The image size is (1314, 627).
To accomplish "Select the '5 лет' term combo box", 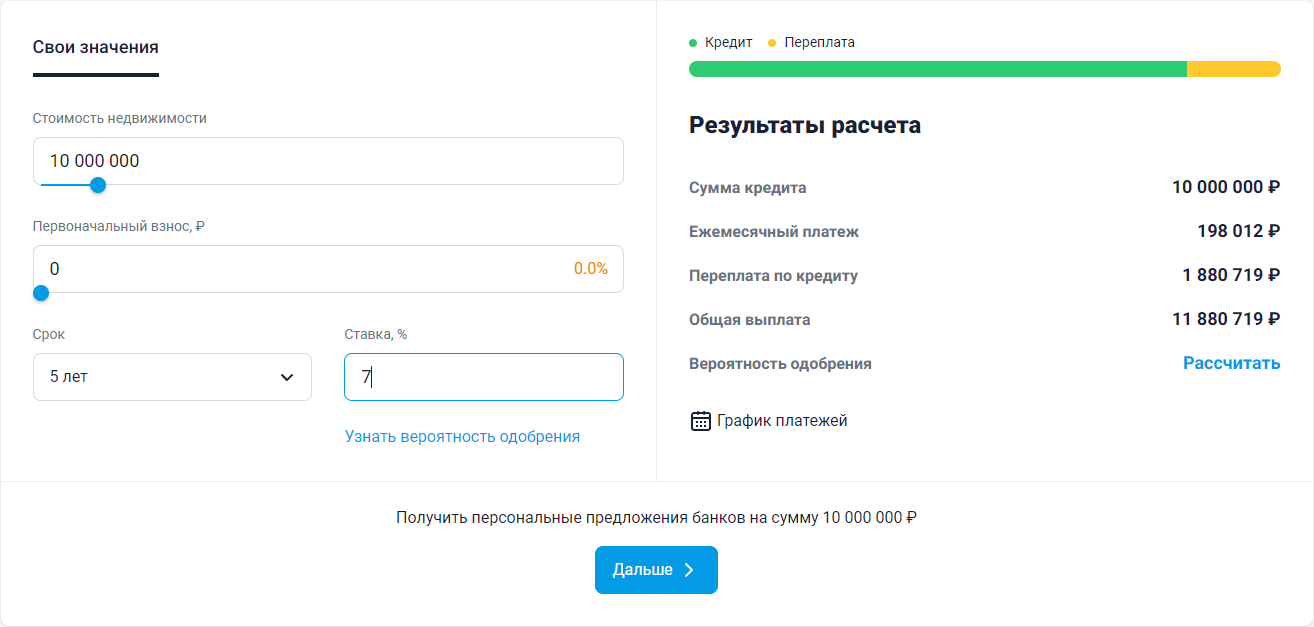I will [172, 377].
